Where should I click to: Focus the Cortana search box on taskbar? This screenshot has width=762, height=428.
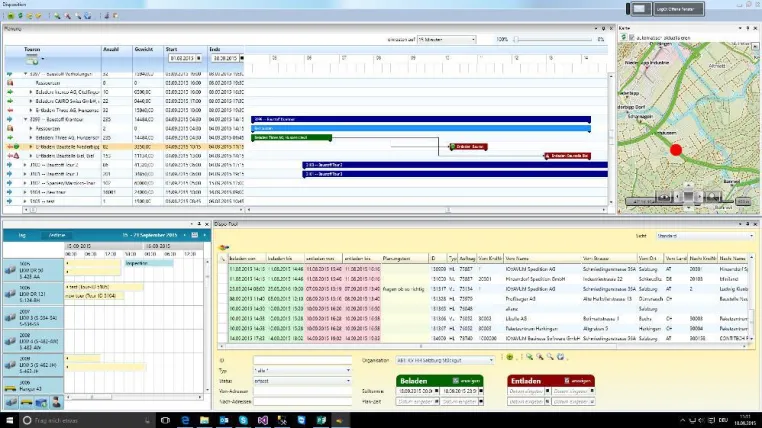pos(86,420)
